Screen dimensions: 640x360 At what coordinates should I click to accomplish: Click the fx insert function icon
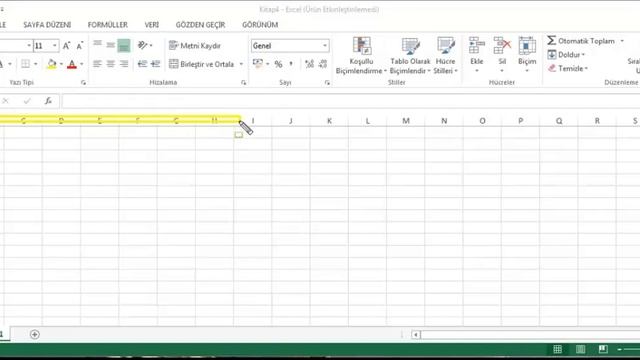[48, 101]
